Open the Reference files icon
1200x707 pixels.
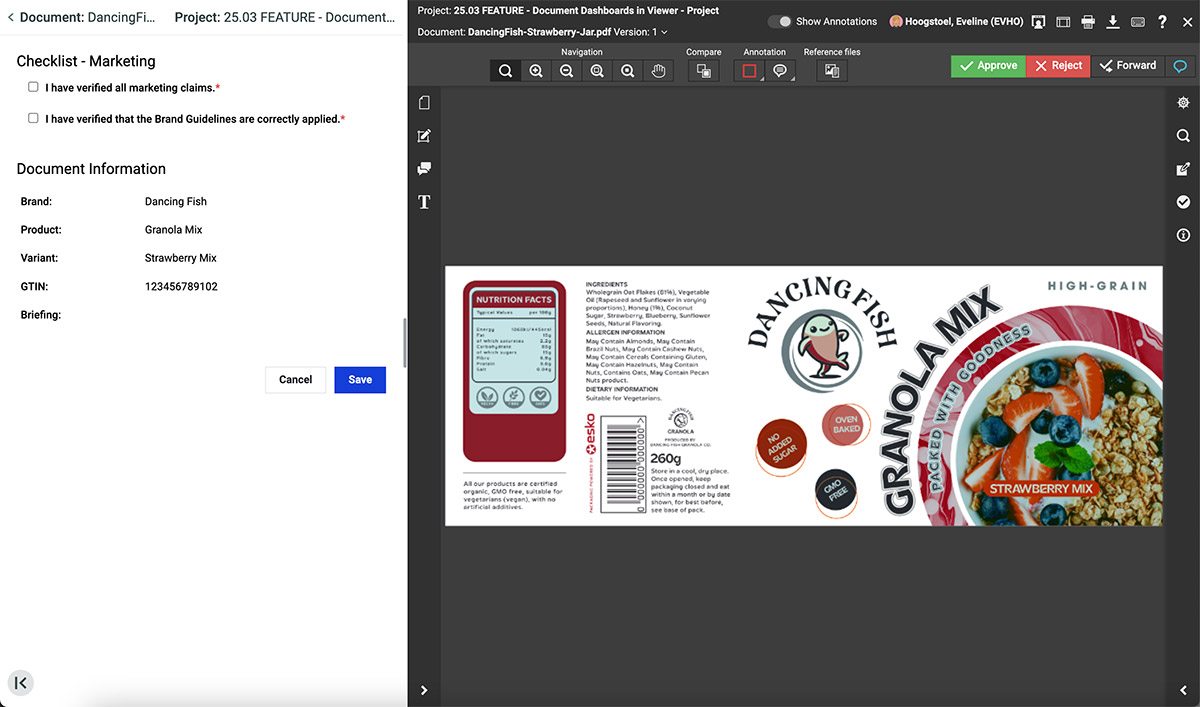click(x=831, y=71)
